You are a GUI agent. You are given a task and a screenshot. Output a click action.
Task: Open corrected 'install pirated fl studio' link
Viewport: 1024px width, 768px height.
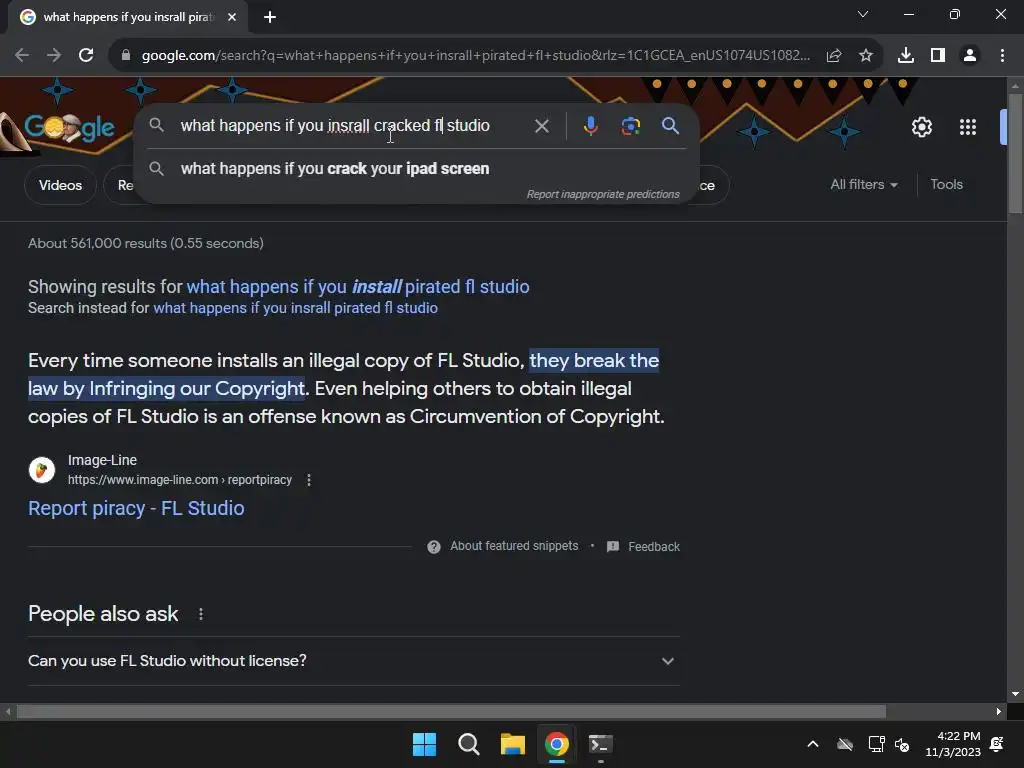(x=358, y=287)
